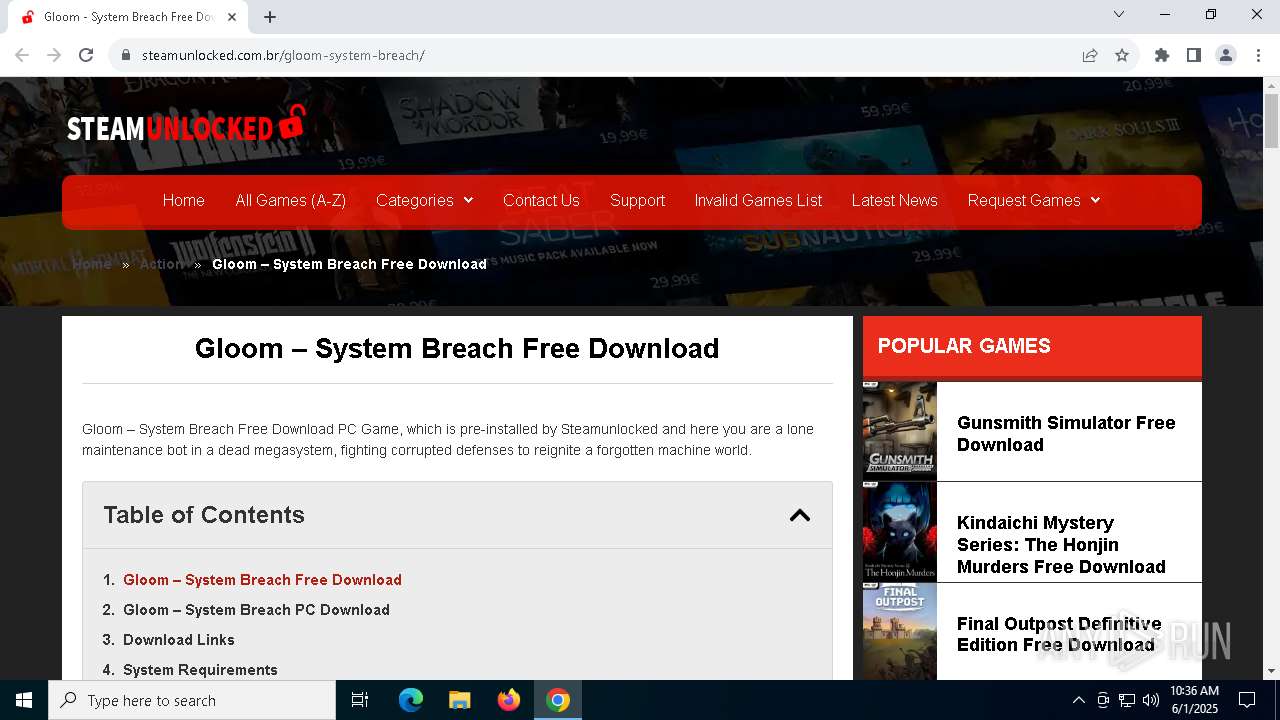
Task: Reload the current page
Action: (x=86, y=55)
